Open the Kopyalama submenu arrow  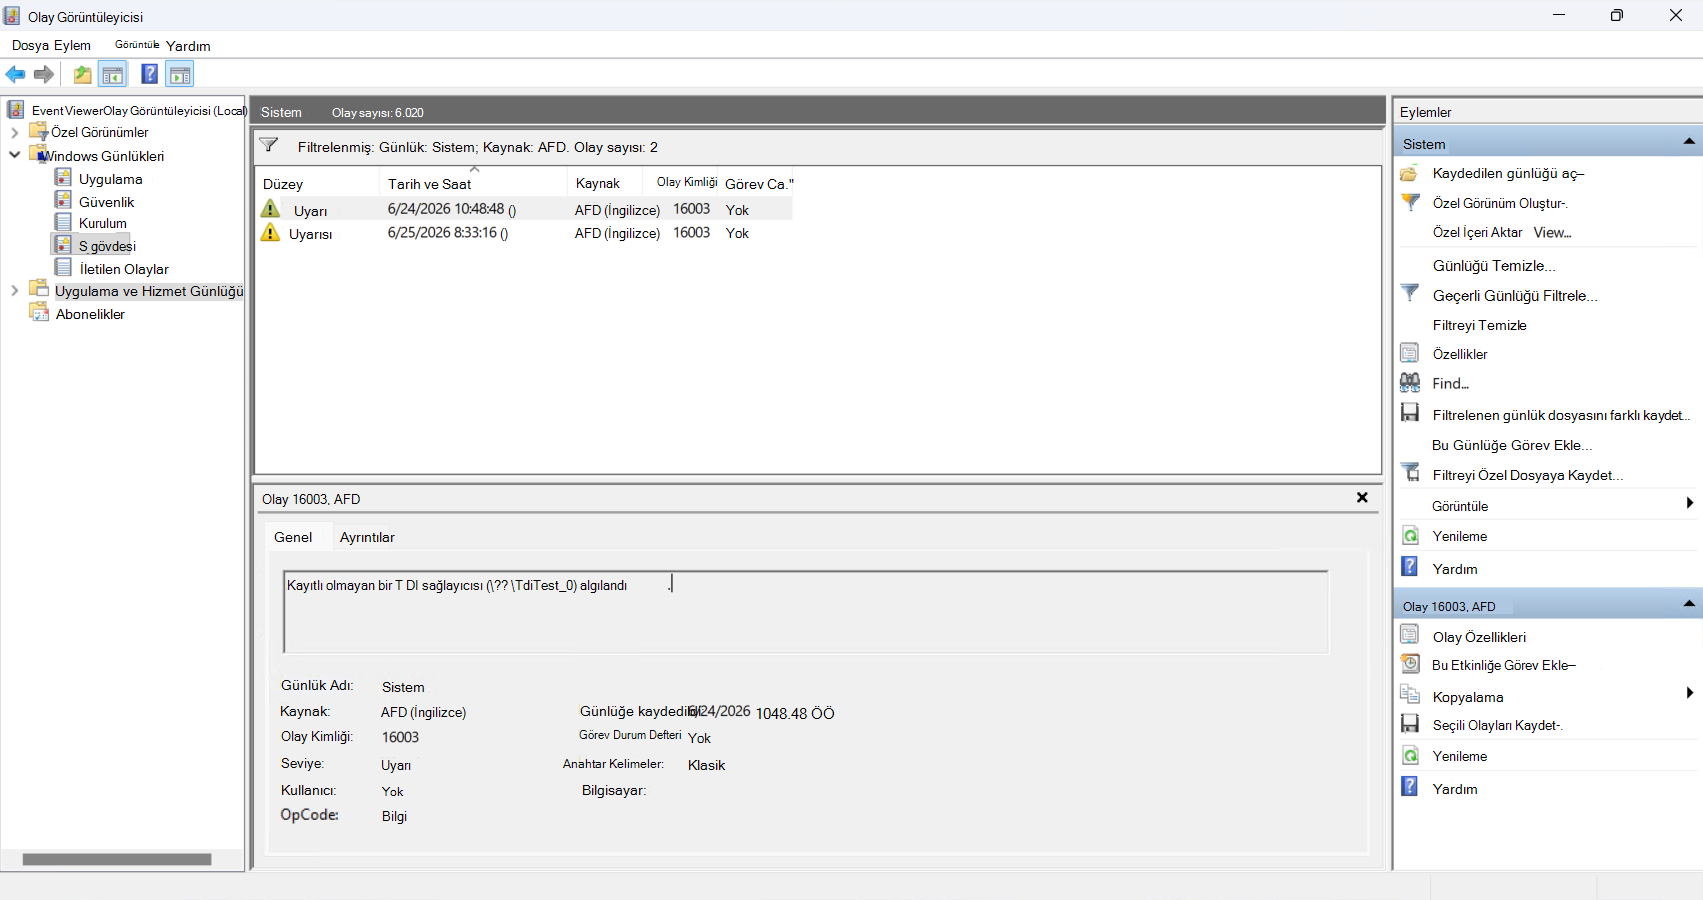click(1690, 693)
